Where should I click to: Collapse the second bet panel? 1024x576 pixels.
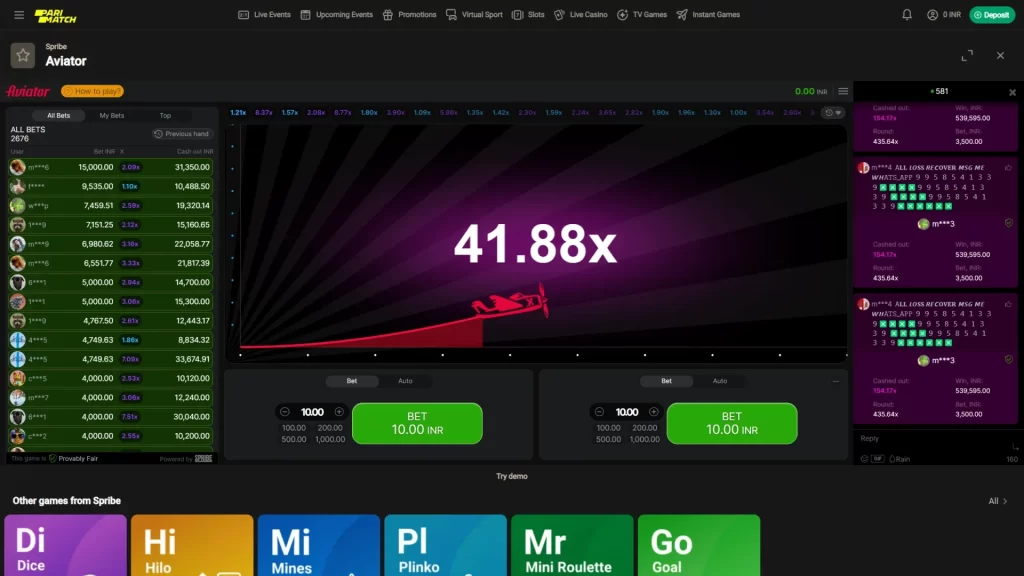coord(836,381)
